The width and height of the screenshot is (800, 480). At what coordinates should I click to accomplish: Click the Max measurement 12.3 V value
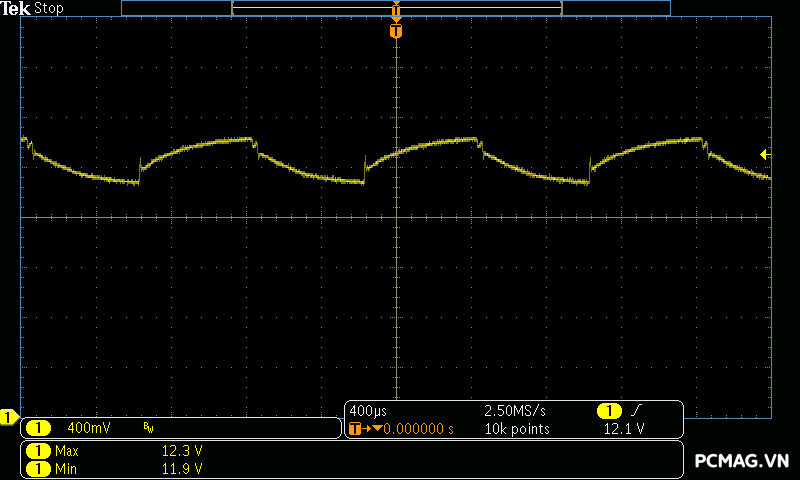182,451
